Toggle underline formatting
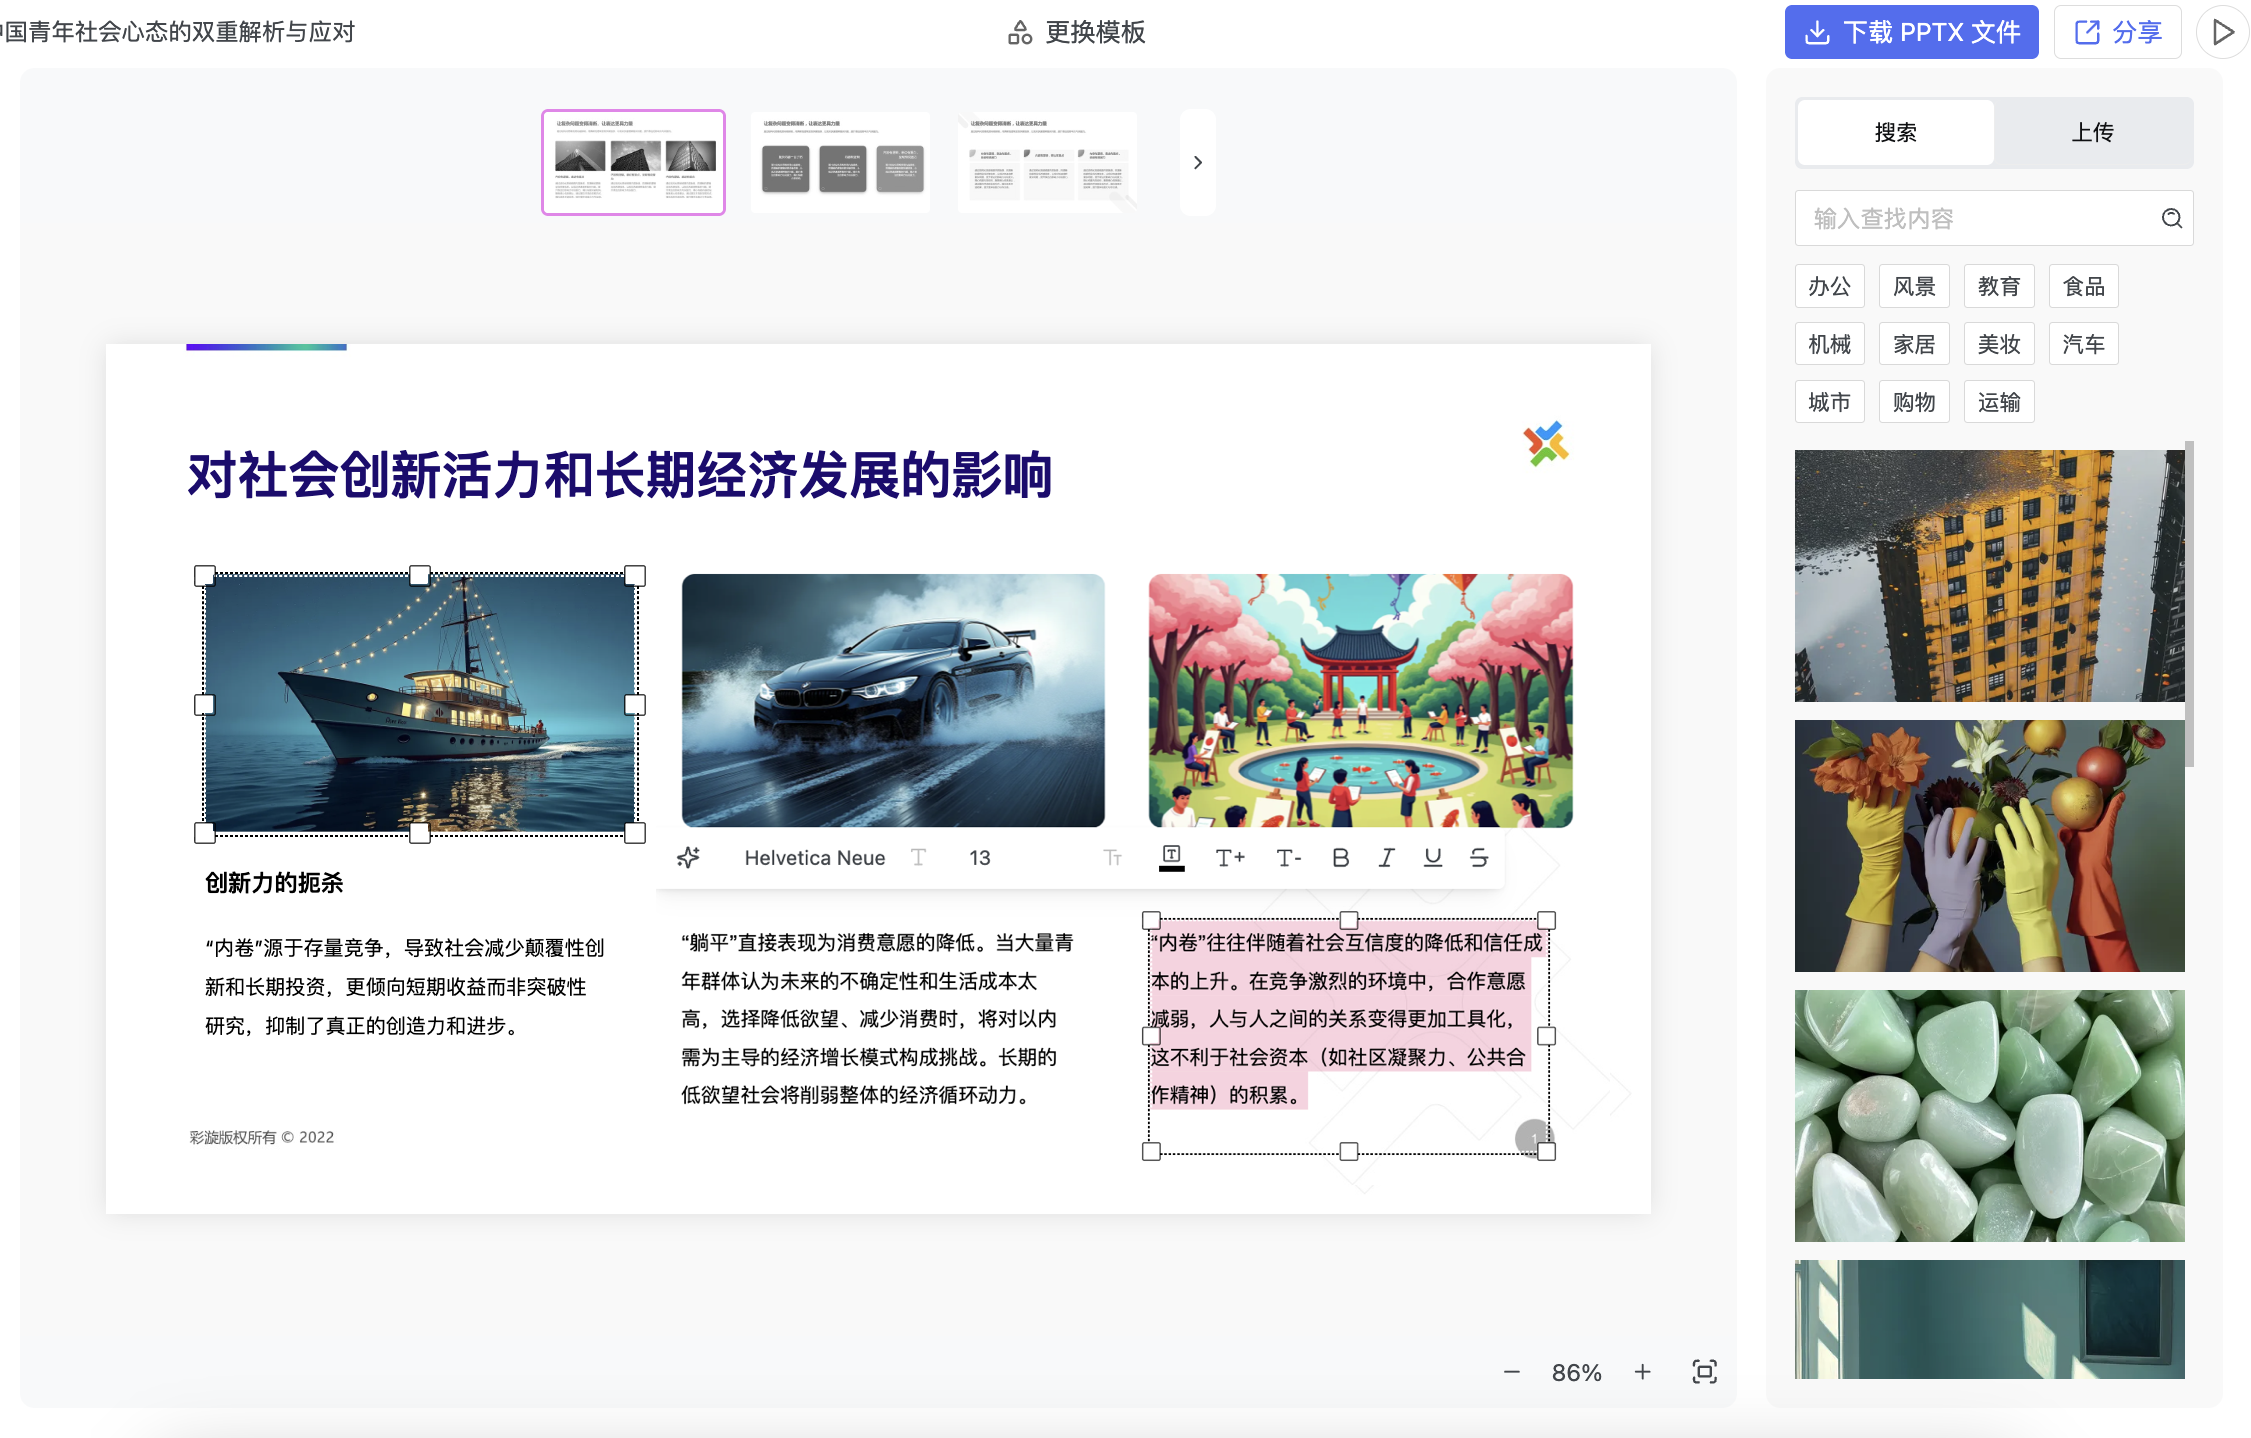The width and height of the screenshot is (2251, 1438). (x=1432, y=858)
